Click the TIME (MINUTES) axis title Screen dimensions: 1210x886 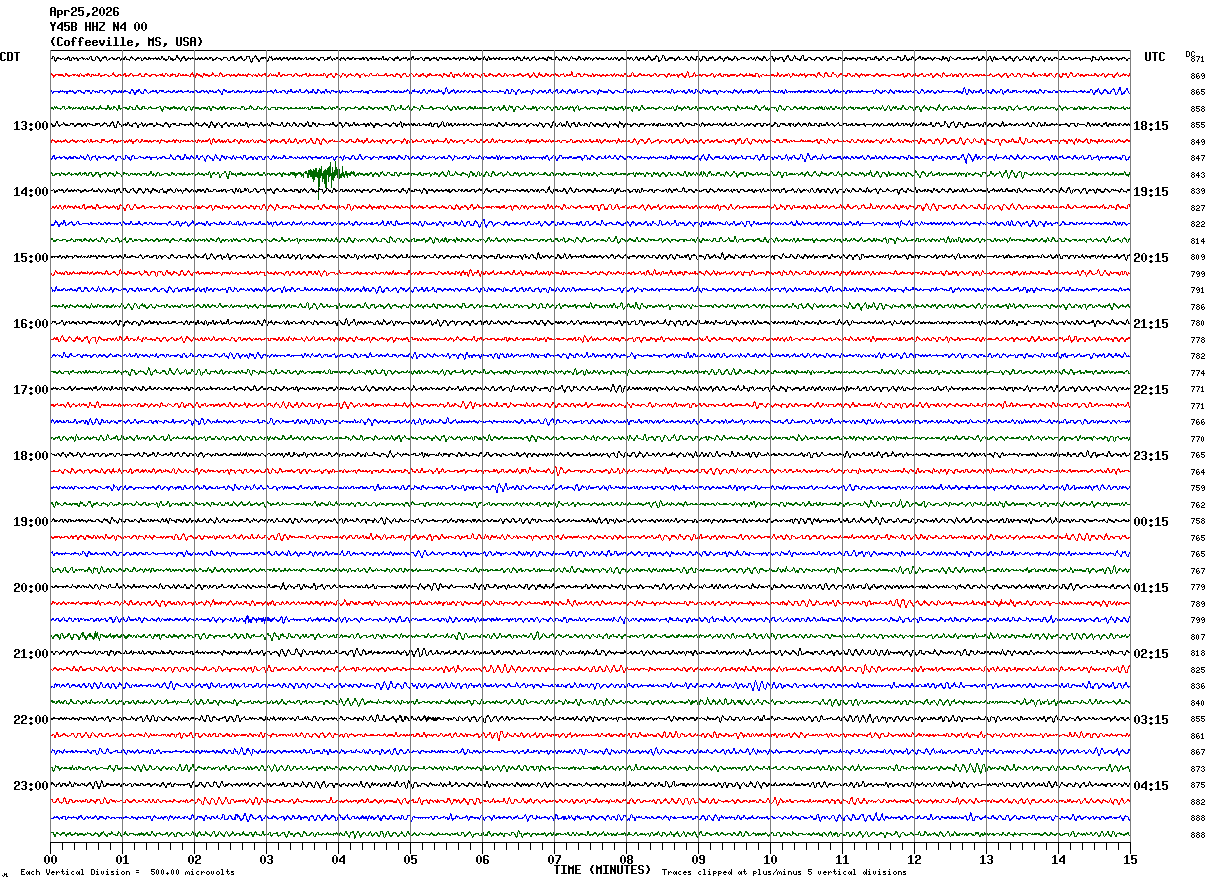(x=602, y=870)
